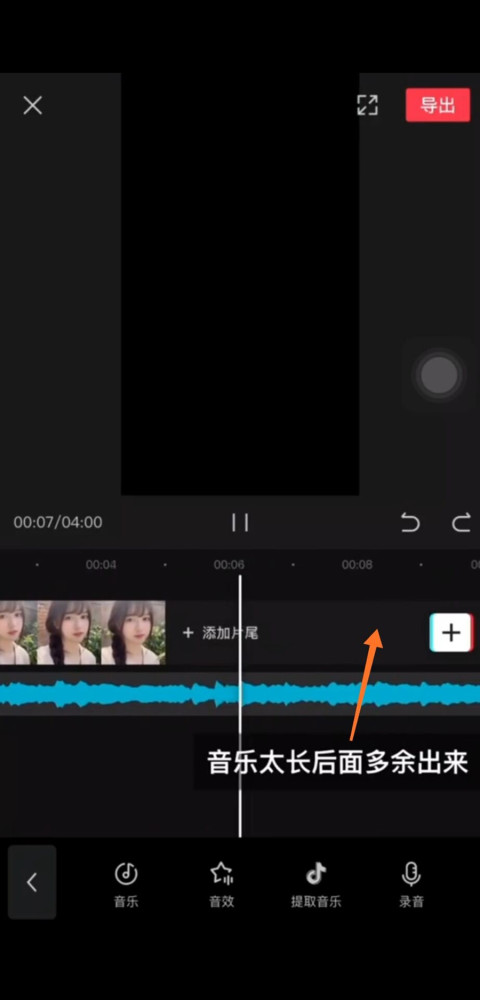Add a new clip with the plus button

tap(451, 632)
